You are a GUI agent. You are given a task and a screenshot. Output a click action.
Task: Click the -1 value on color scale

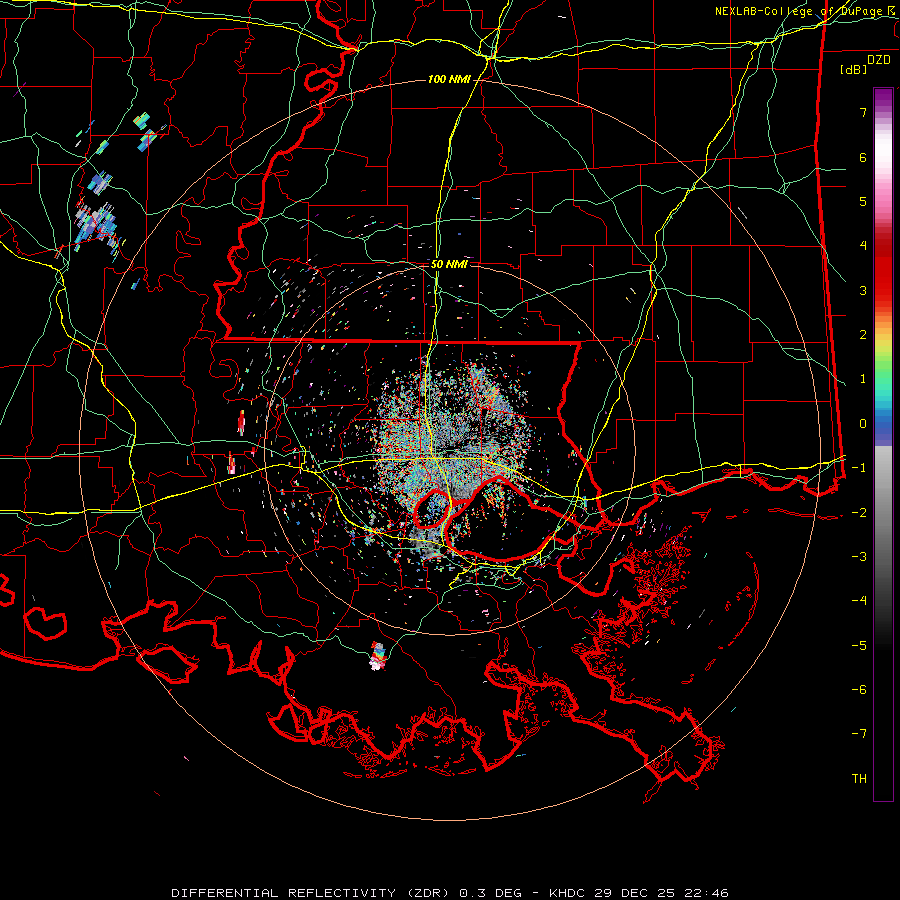859,468
